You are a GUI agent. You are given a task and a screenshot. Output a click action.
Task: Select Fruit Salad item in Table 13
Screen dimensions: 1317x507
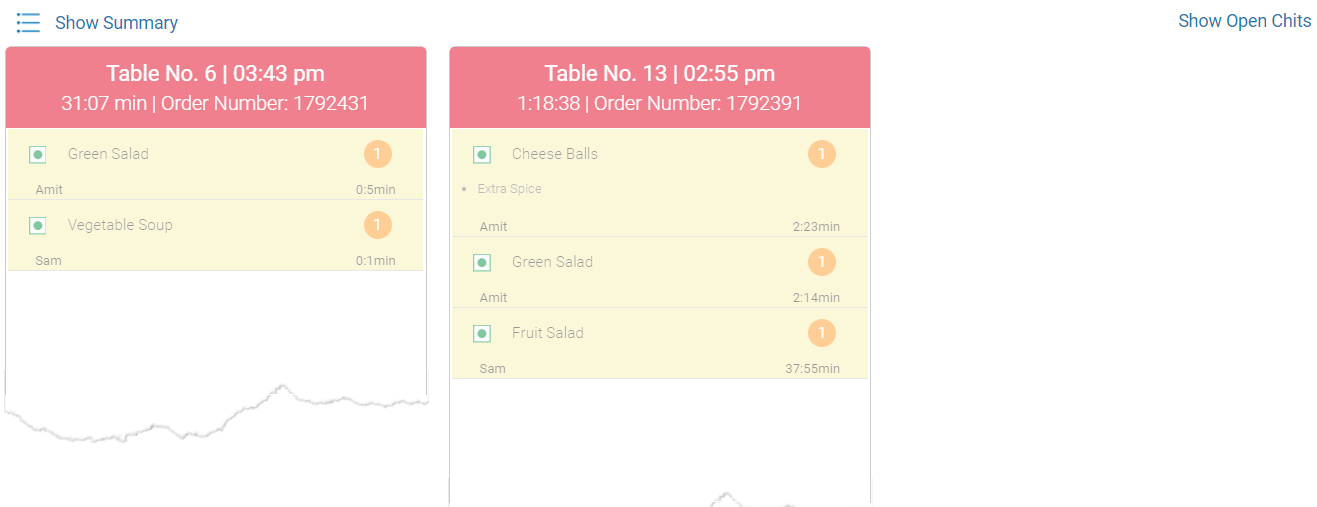(x=660, y=343)
